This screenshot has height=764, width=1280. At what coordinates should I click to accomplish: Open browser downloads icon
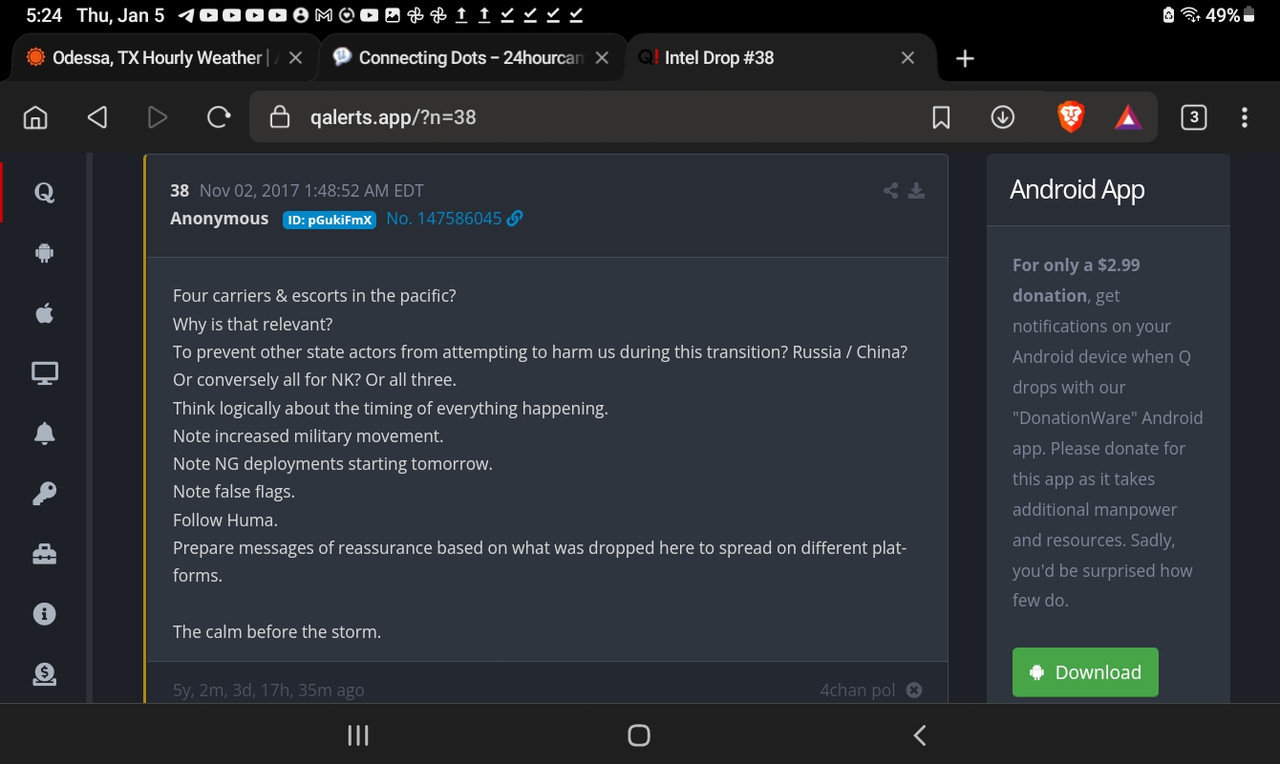pyautogui.click(x=1003, y=118)
